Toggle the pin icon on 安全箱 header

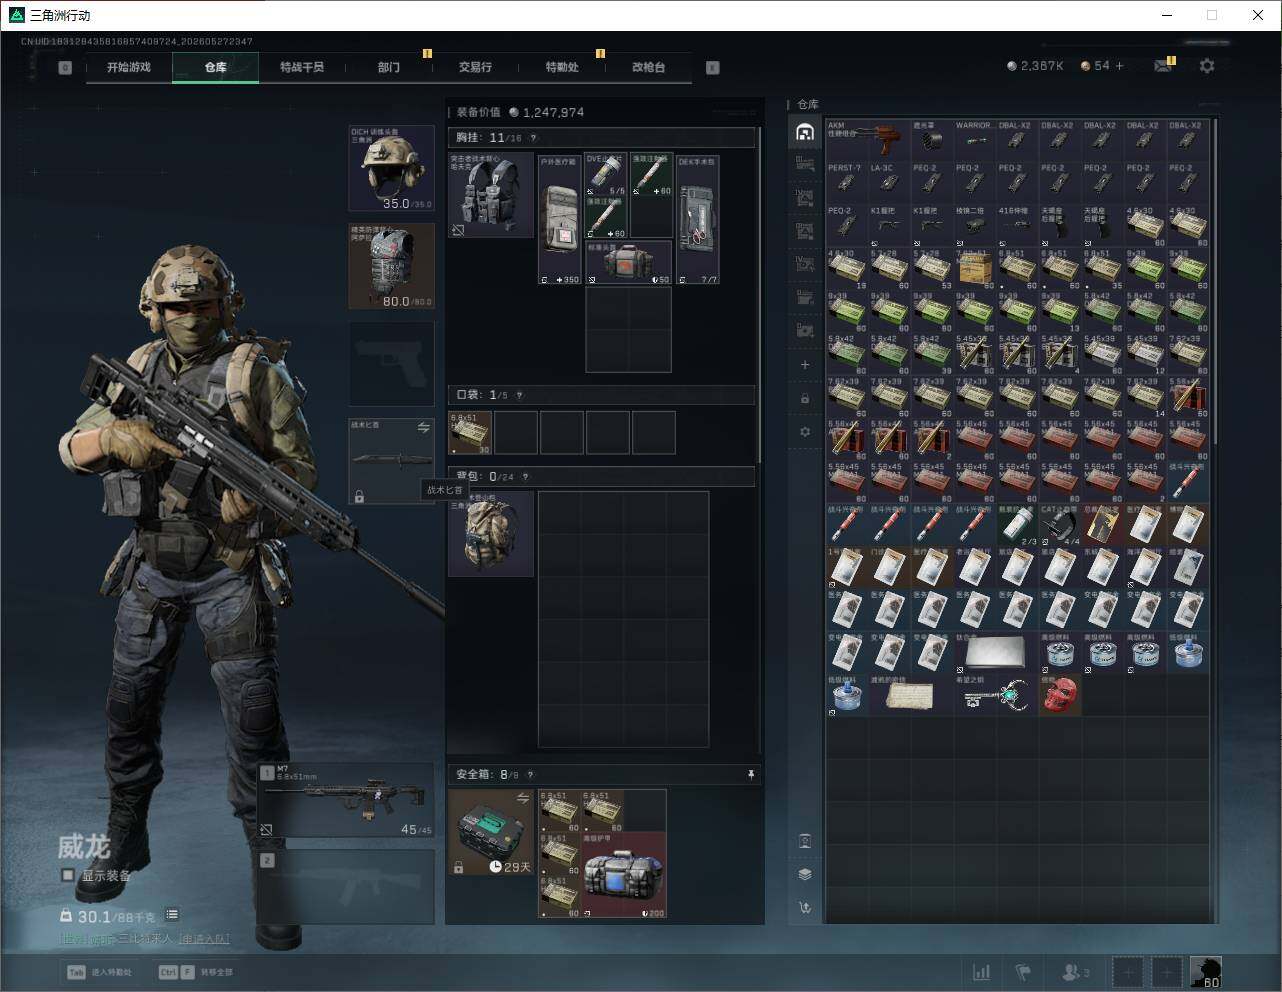(751, 775)
